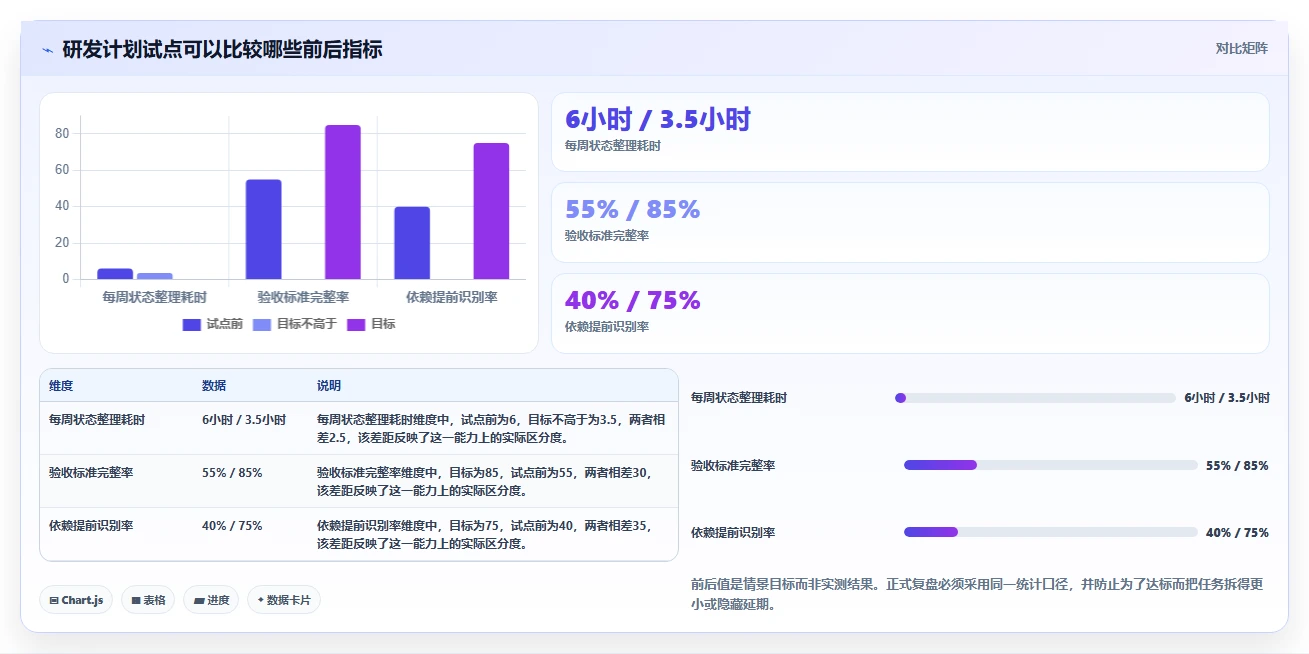The width and height of the screenshot is (1309, 654).
Task: Open the 6小时 / 3.5小时 data card
Action: point(910,132)
